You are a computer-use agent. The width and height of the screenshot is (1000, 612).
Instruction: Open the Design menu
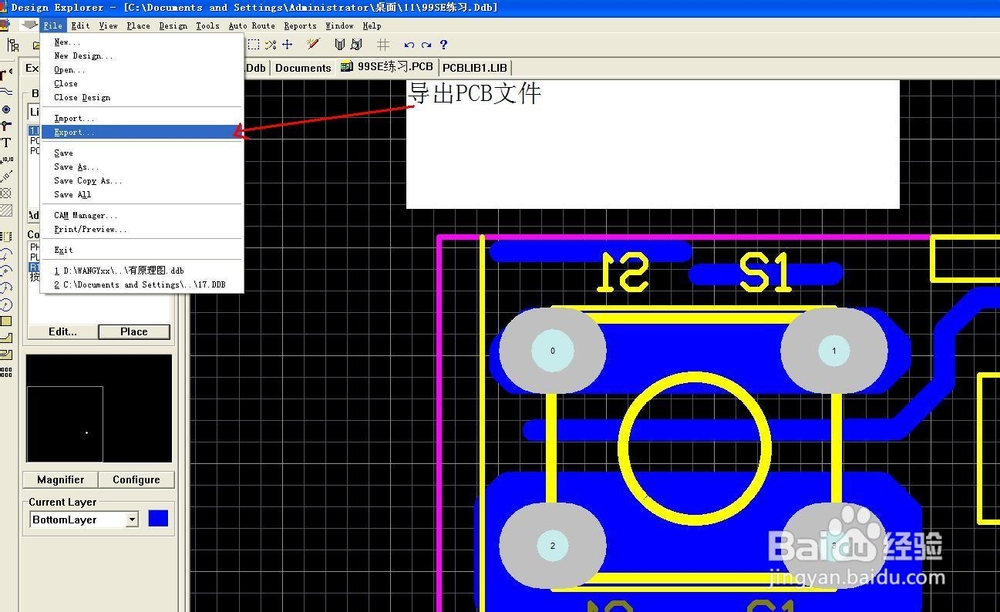(173, 26)
